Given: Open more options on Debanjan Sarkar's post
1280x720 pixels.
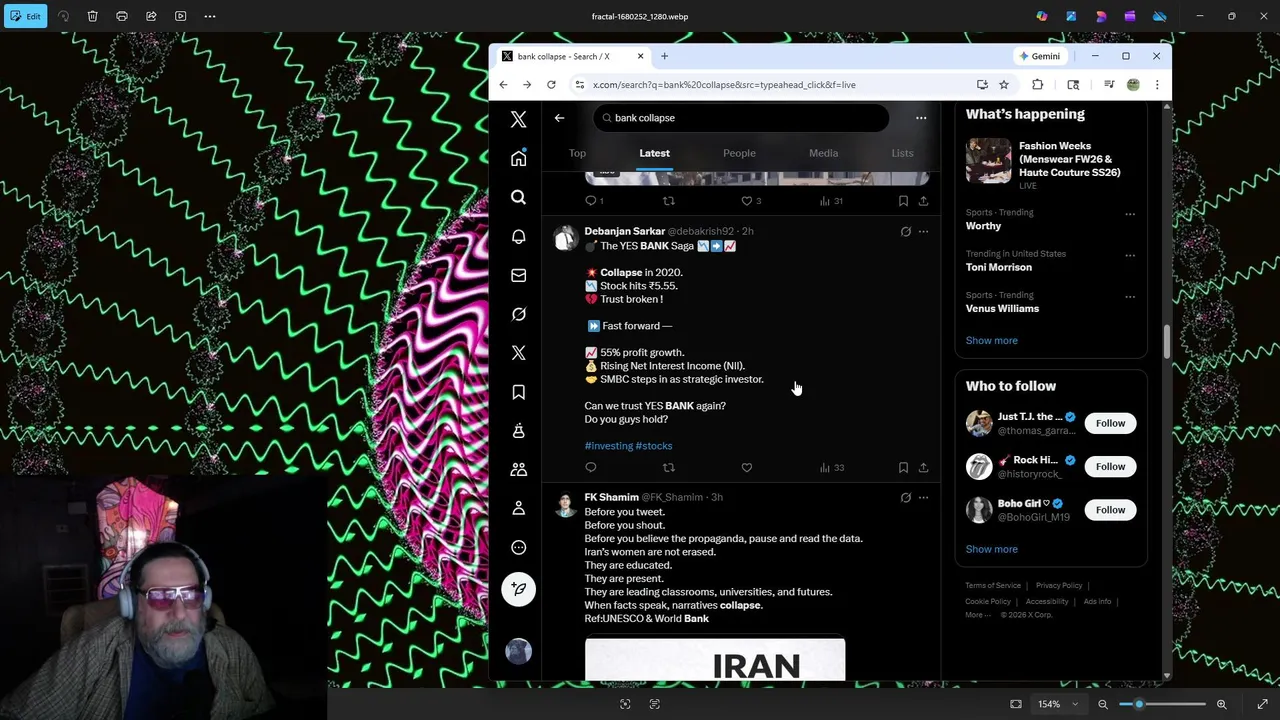Looking at the screenshot, I should coord(923,231).
